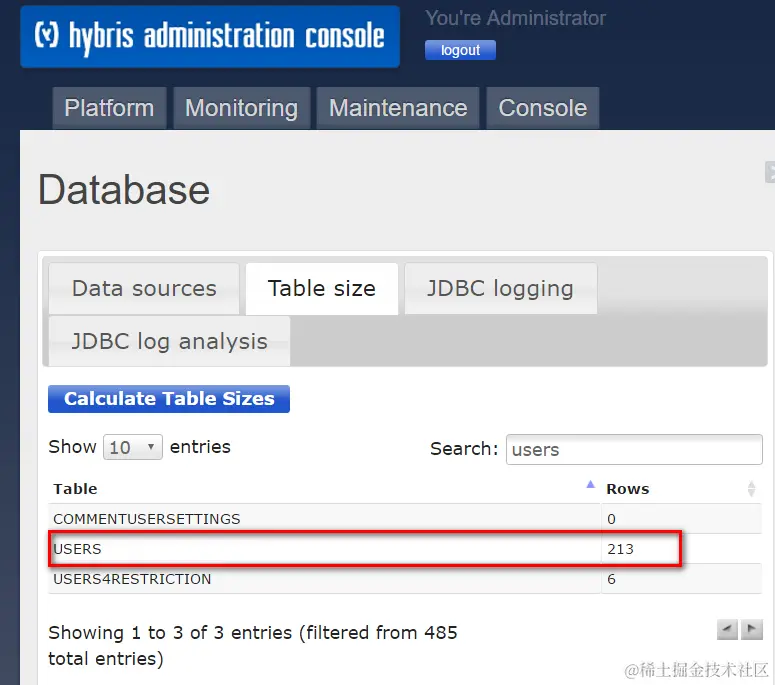Click the logout button
This screenshot has height=685, width=775.
coord(460,50)
